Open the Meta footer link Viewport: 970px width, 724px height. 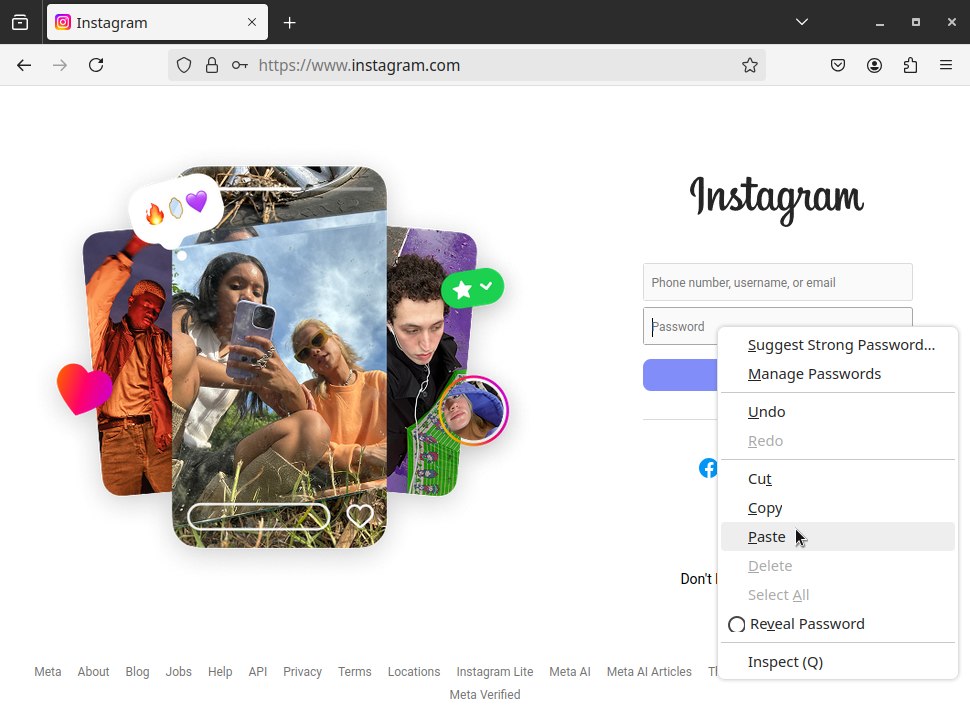coord(48,671)
